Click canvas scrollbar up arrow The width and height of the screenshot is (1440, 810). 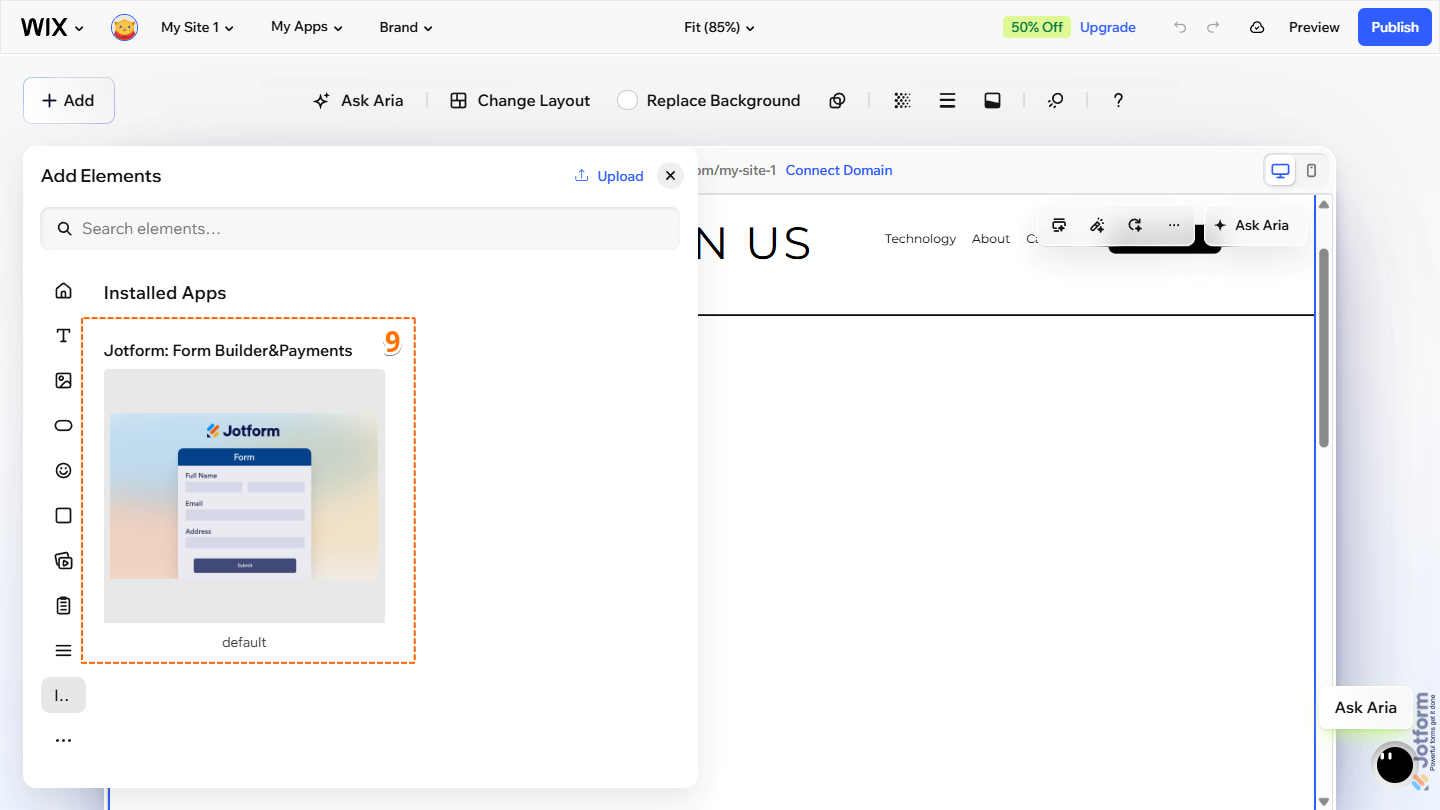(1324, 204)
